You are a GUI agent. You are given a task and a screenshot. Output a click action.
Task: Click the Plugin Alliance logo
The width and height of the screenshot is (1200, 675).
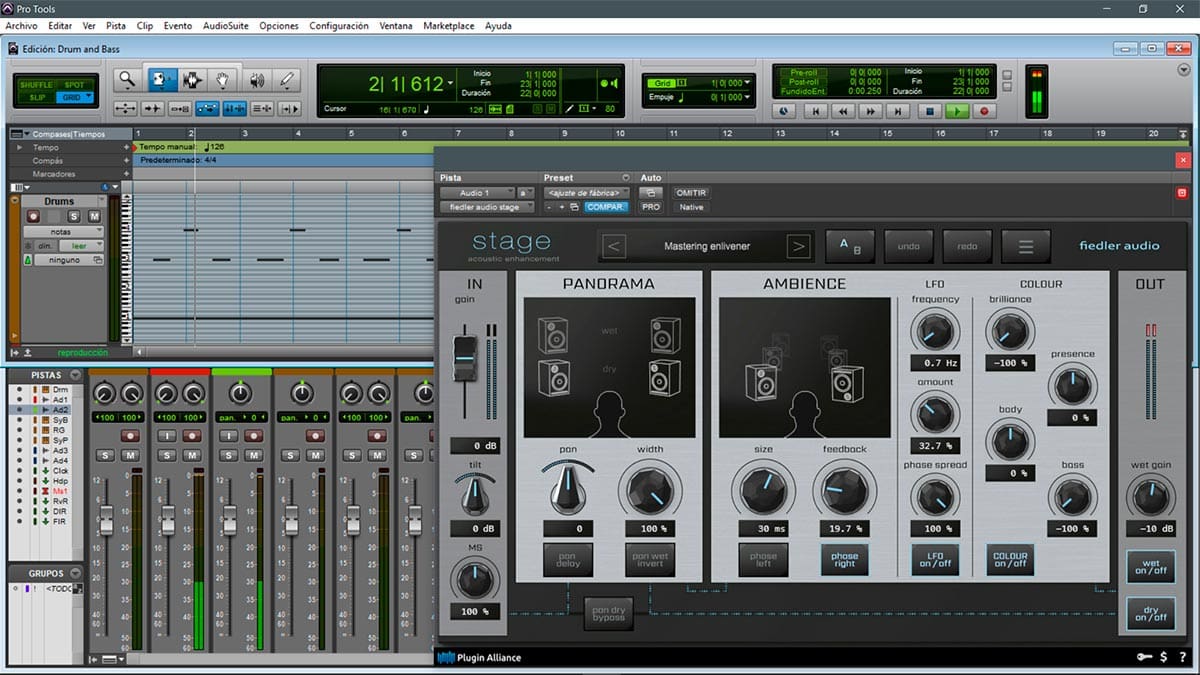click(x=479, y=658)
